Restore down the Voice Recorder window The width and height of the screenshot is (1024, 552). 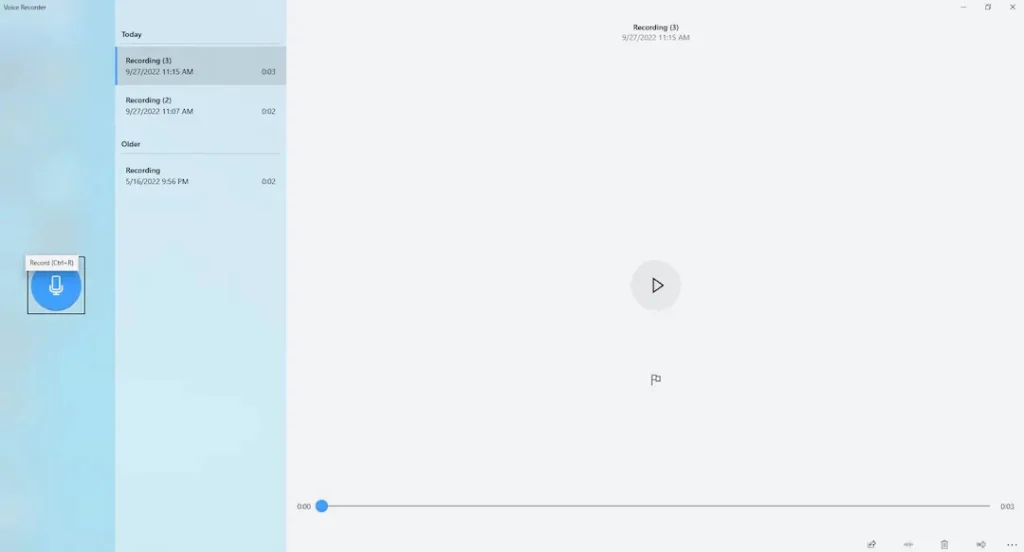click(x=988, y=7)
